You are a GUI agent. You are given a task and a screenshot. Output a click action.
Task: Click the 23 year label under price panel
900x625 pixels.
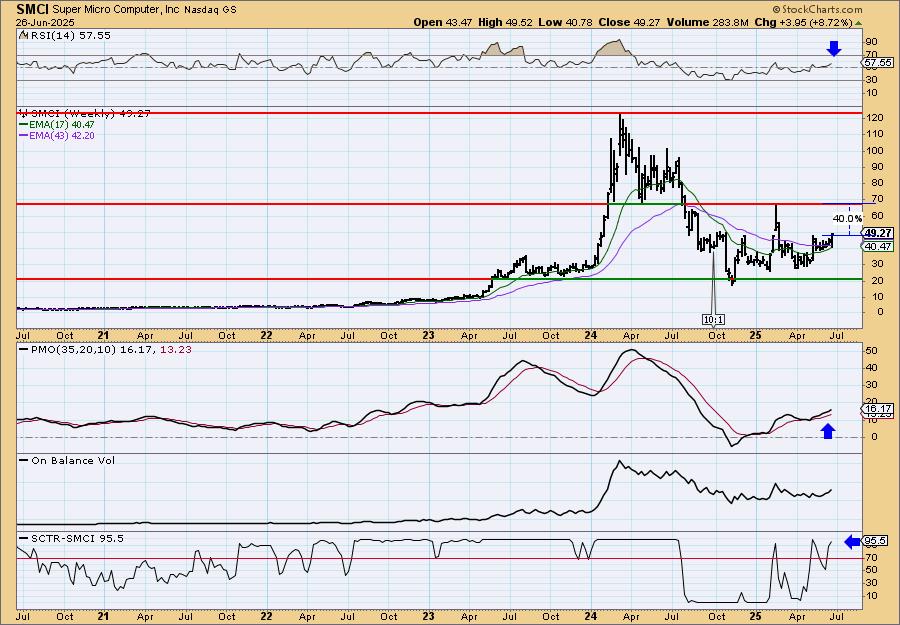pyautogui.click(x=429, y=335)
